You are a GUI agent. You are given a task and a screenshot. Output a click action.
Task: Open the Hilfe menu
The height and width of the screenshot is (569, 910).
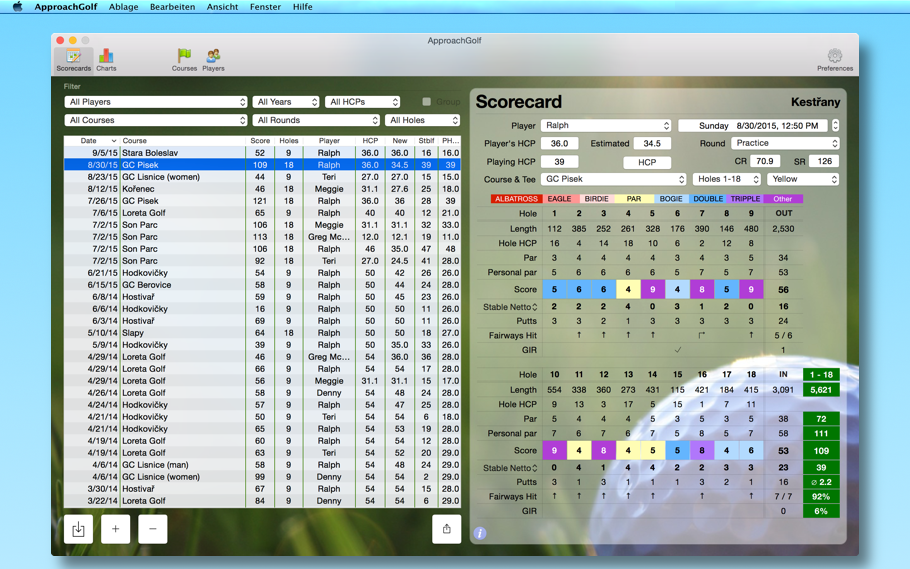302,7
